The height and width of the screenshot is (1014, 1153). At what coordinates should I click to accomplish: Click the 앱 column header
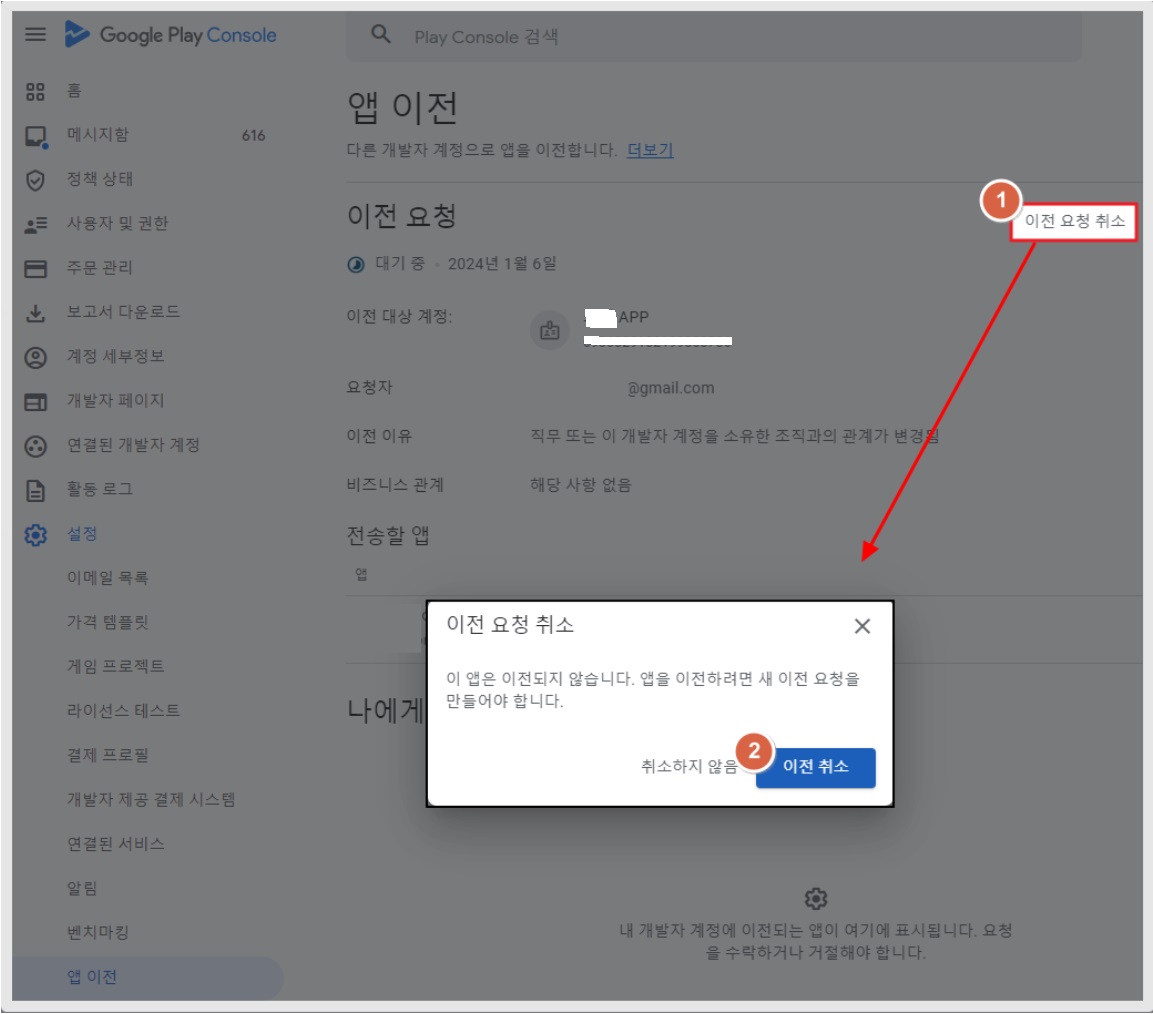tap(361, 574)
